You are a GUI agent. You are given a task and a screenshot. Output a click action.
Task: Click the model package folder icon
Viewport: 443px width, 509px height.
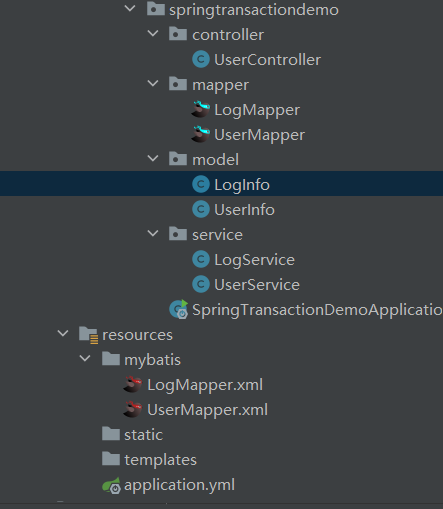click(x=178, y=159)
